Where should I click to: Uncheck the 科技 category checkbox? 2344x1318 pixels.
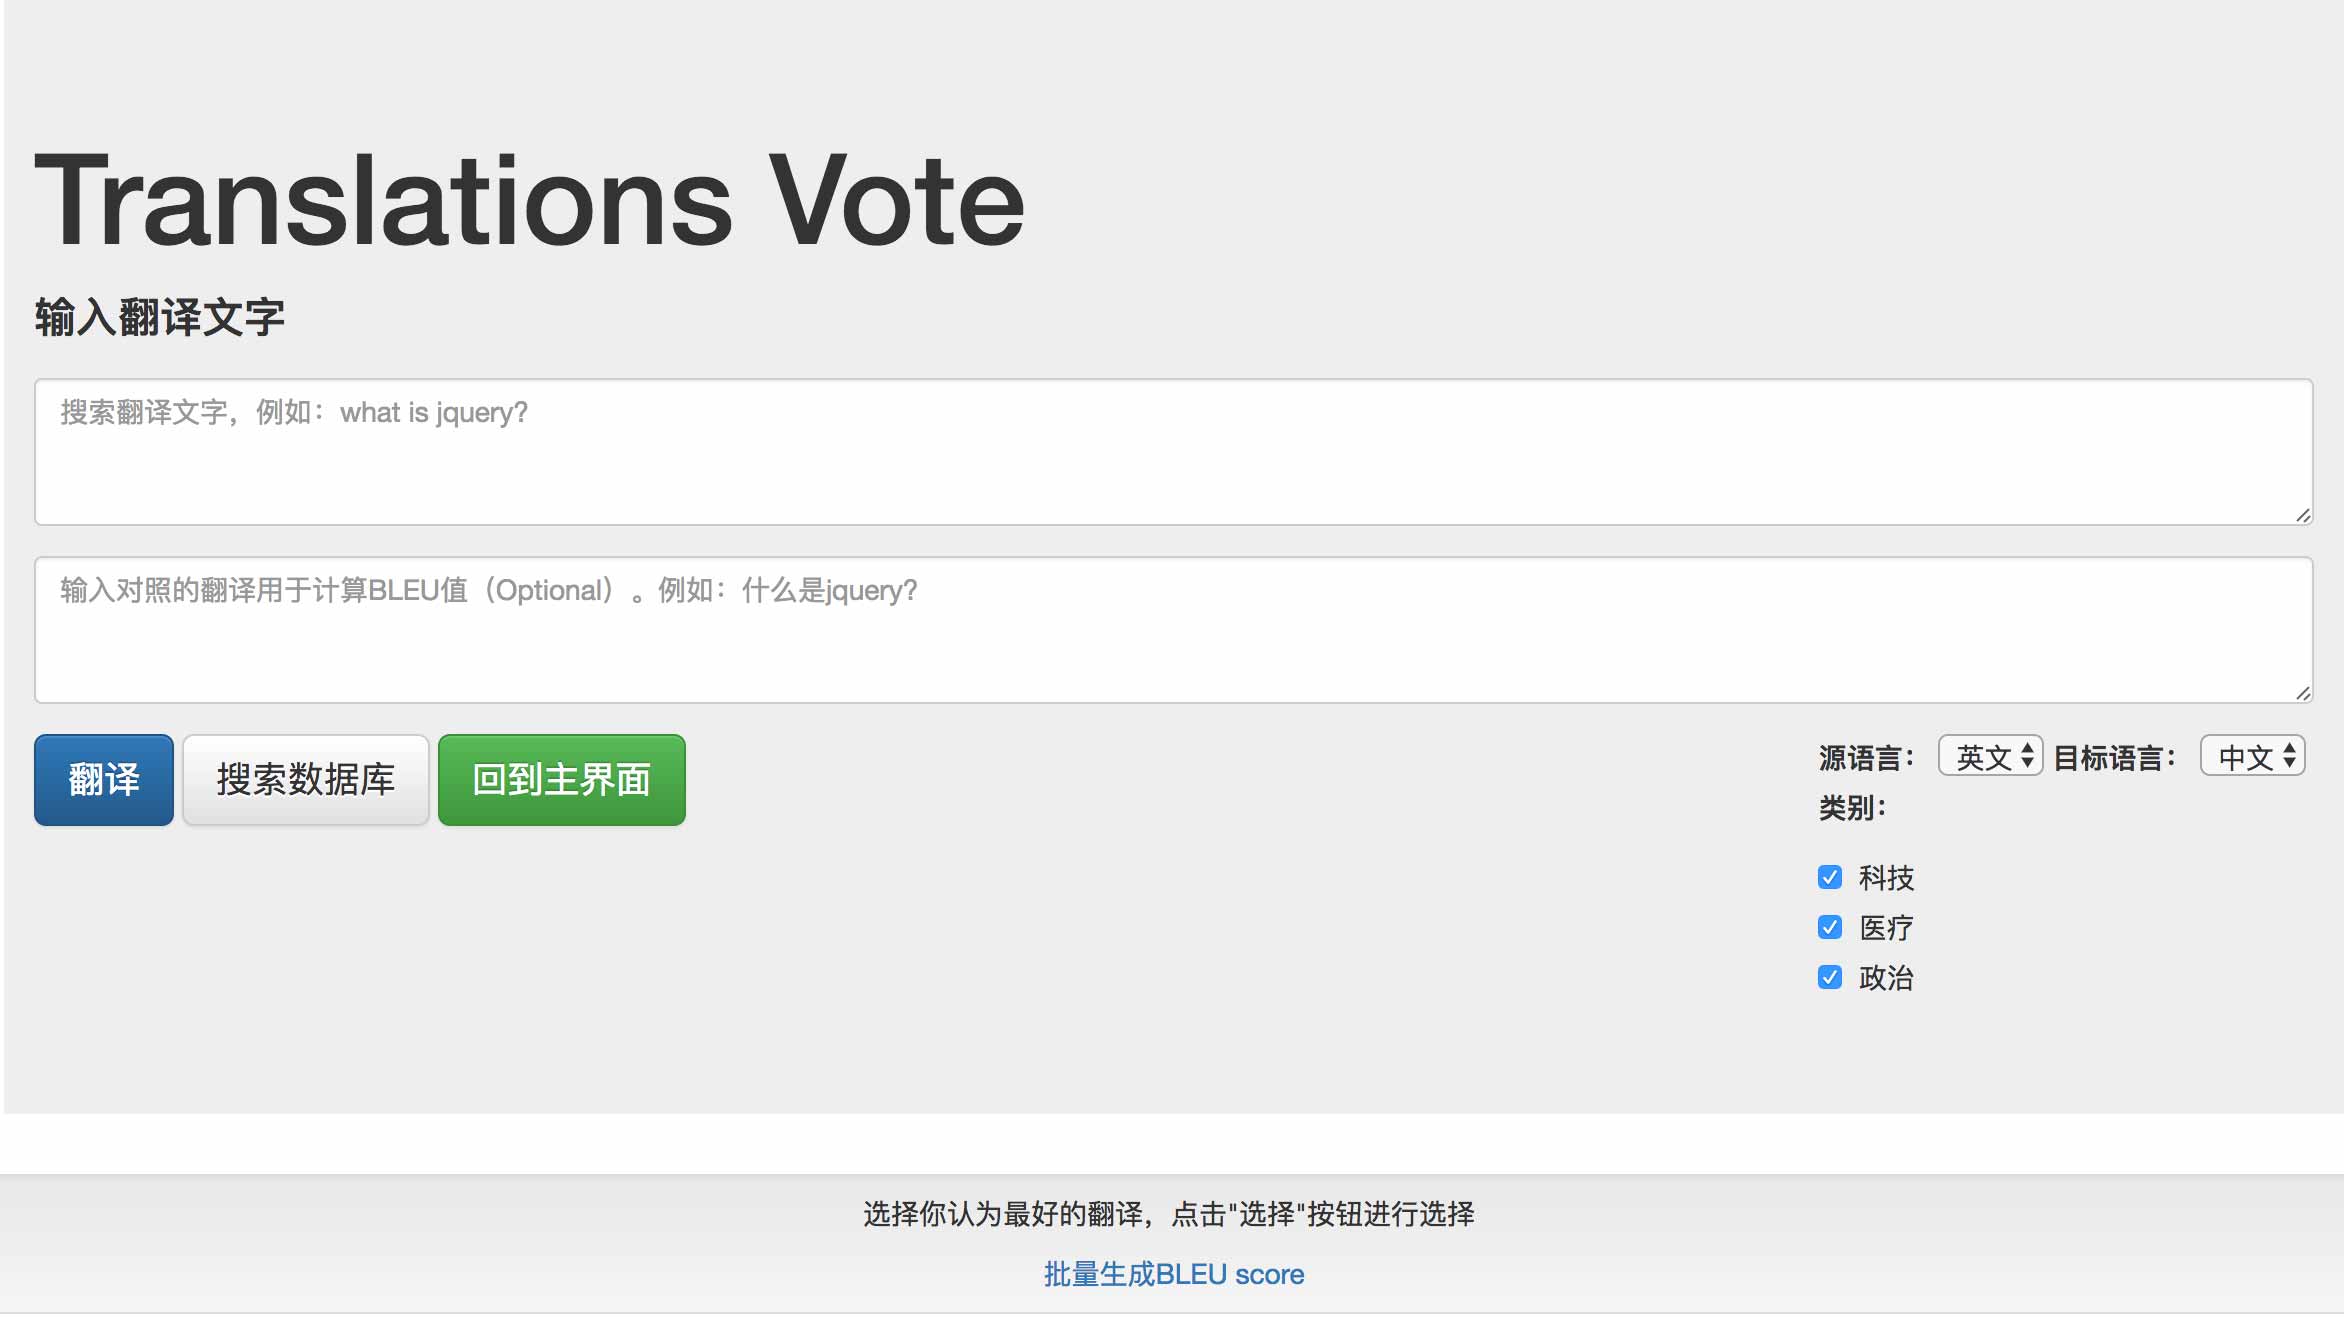(1830, 877)
